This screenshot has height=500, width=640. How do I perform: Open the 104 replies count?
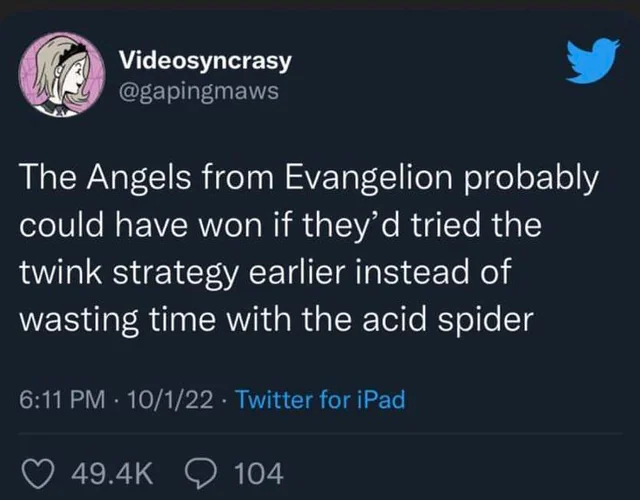pos(259,471)
